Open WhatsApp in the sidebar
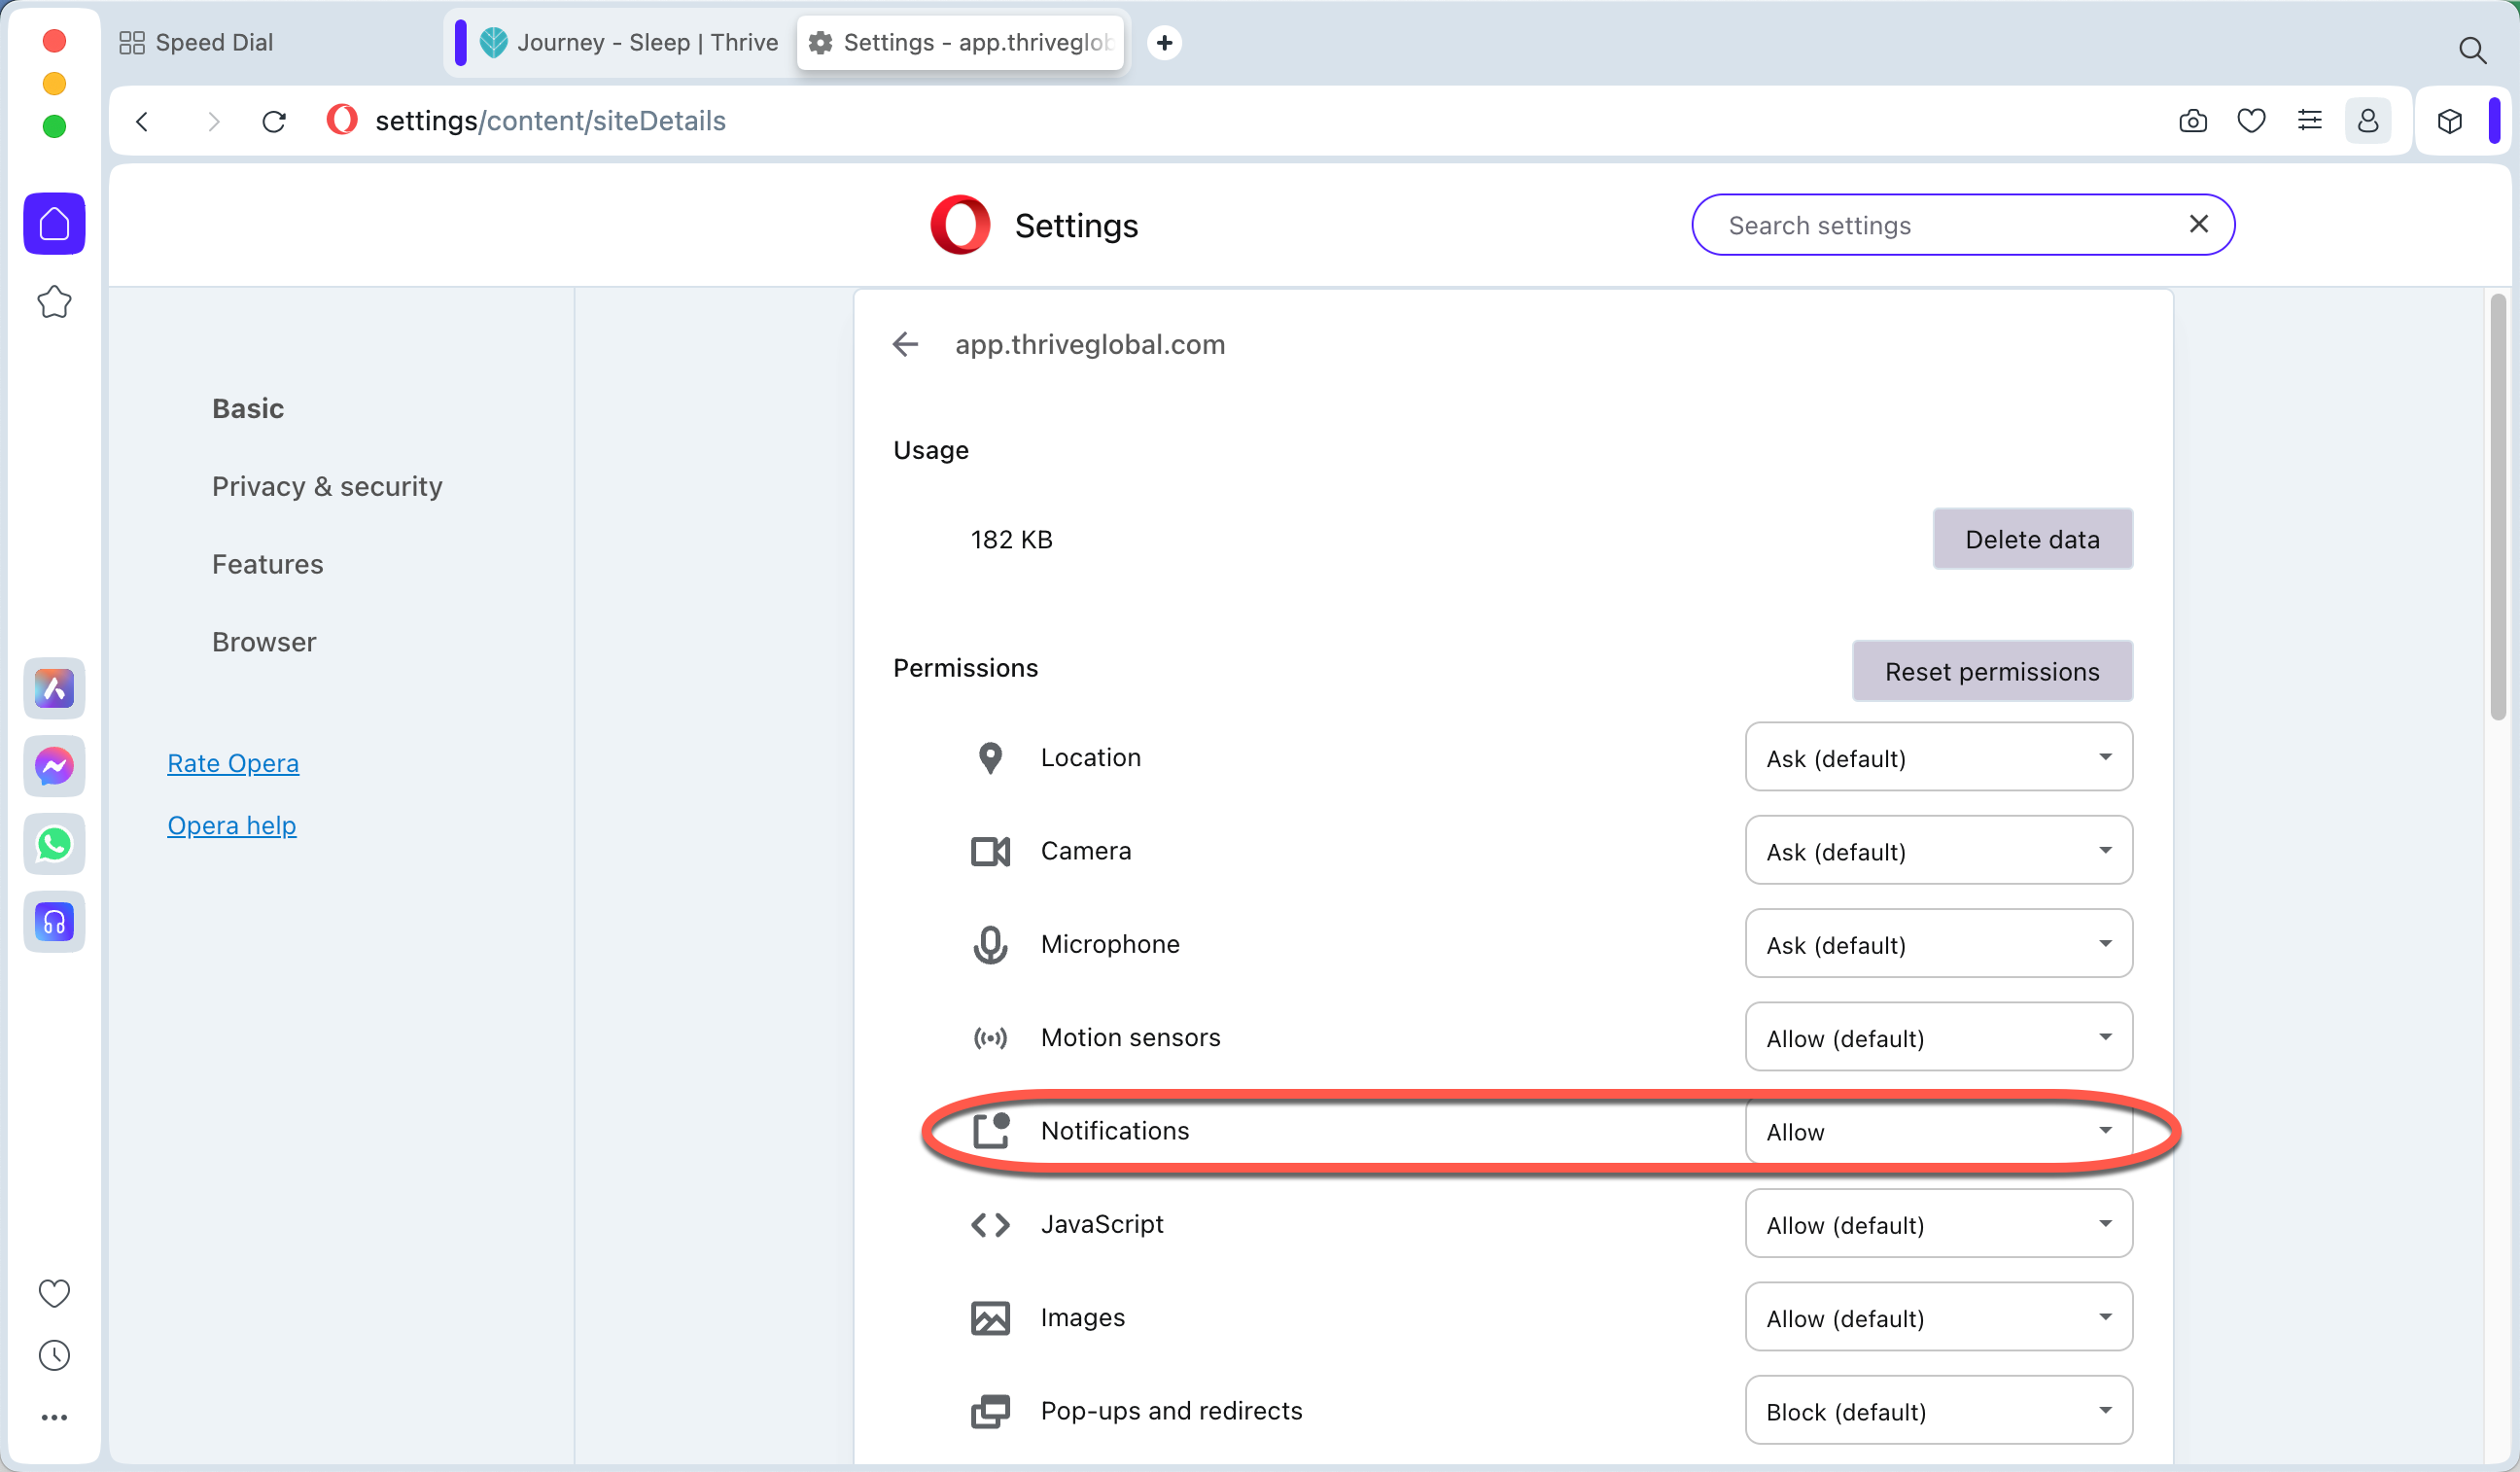2520x1472 pixels. (54, 844)
